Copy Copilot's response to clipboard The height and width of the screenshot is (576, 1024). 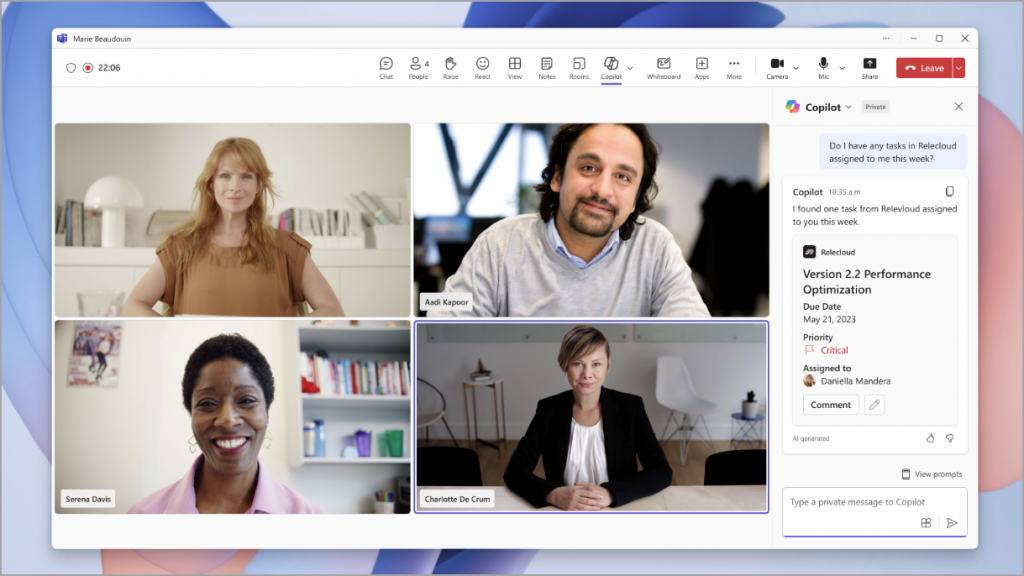[x=950, y=191]
